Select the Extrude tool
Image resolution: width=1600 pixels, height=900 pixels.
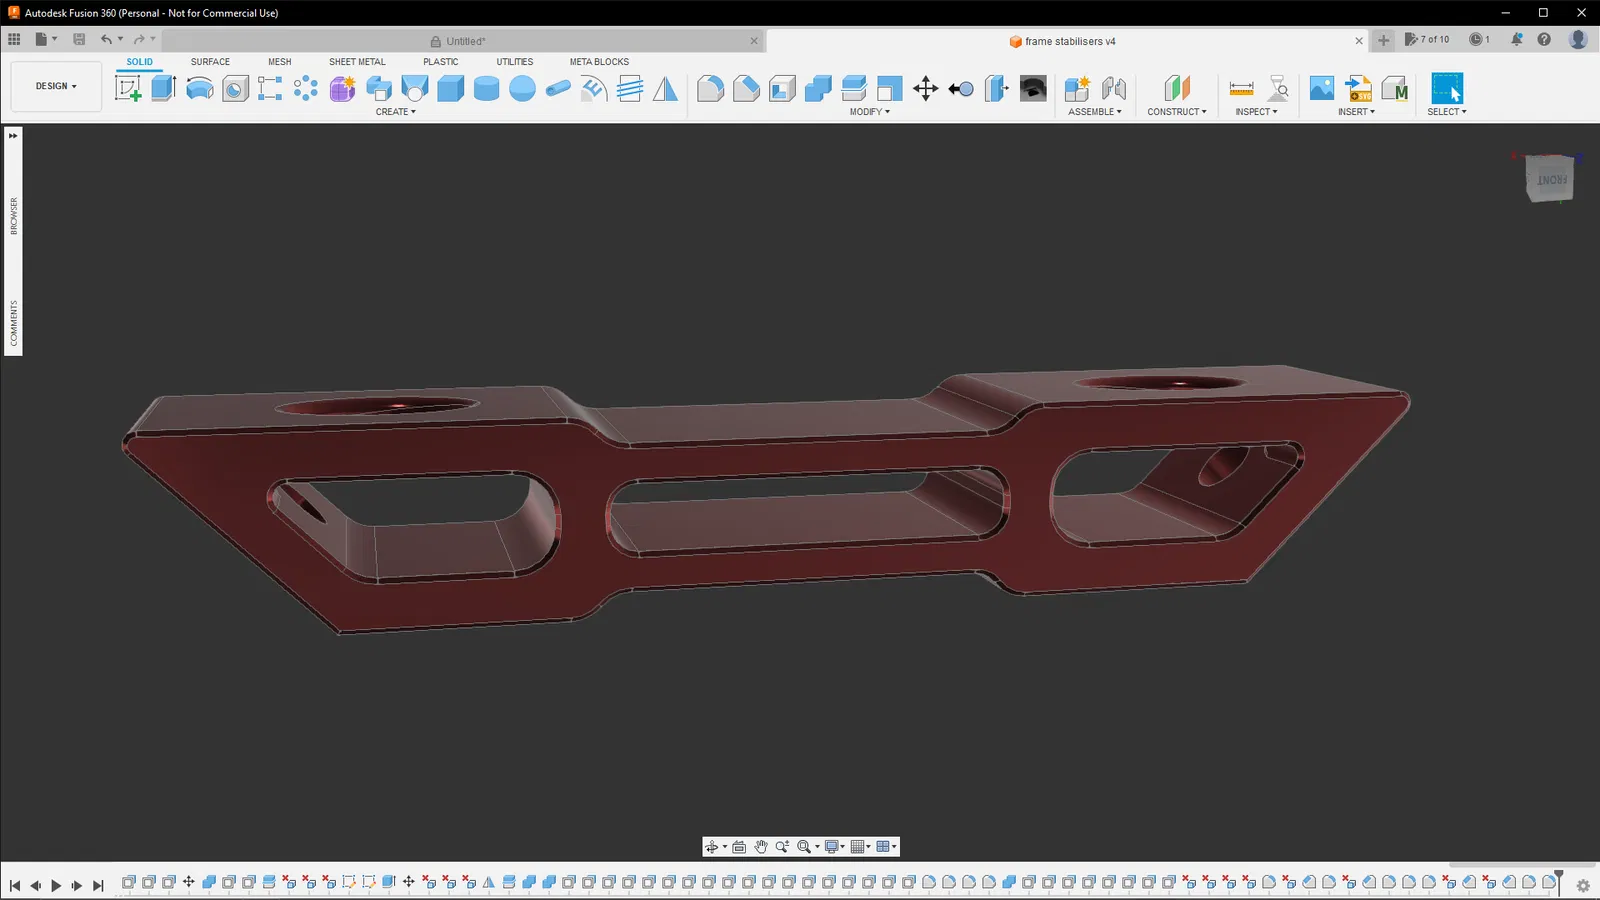click(x=163, y=88)
